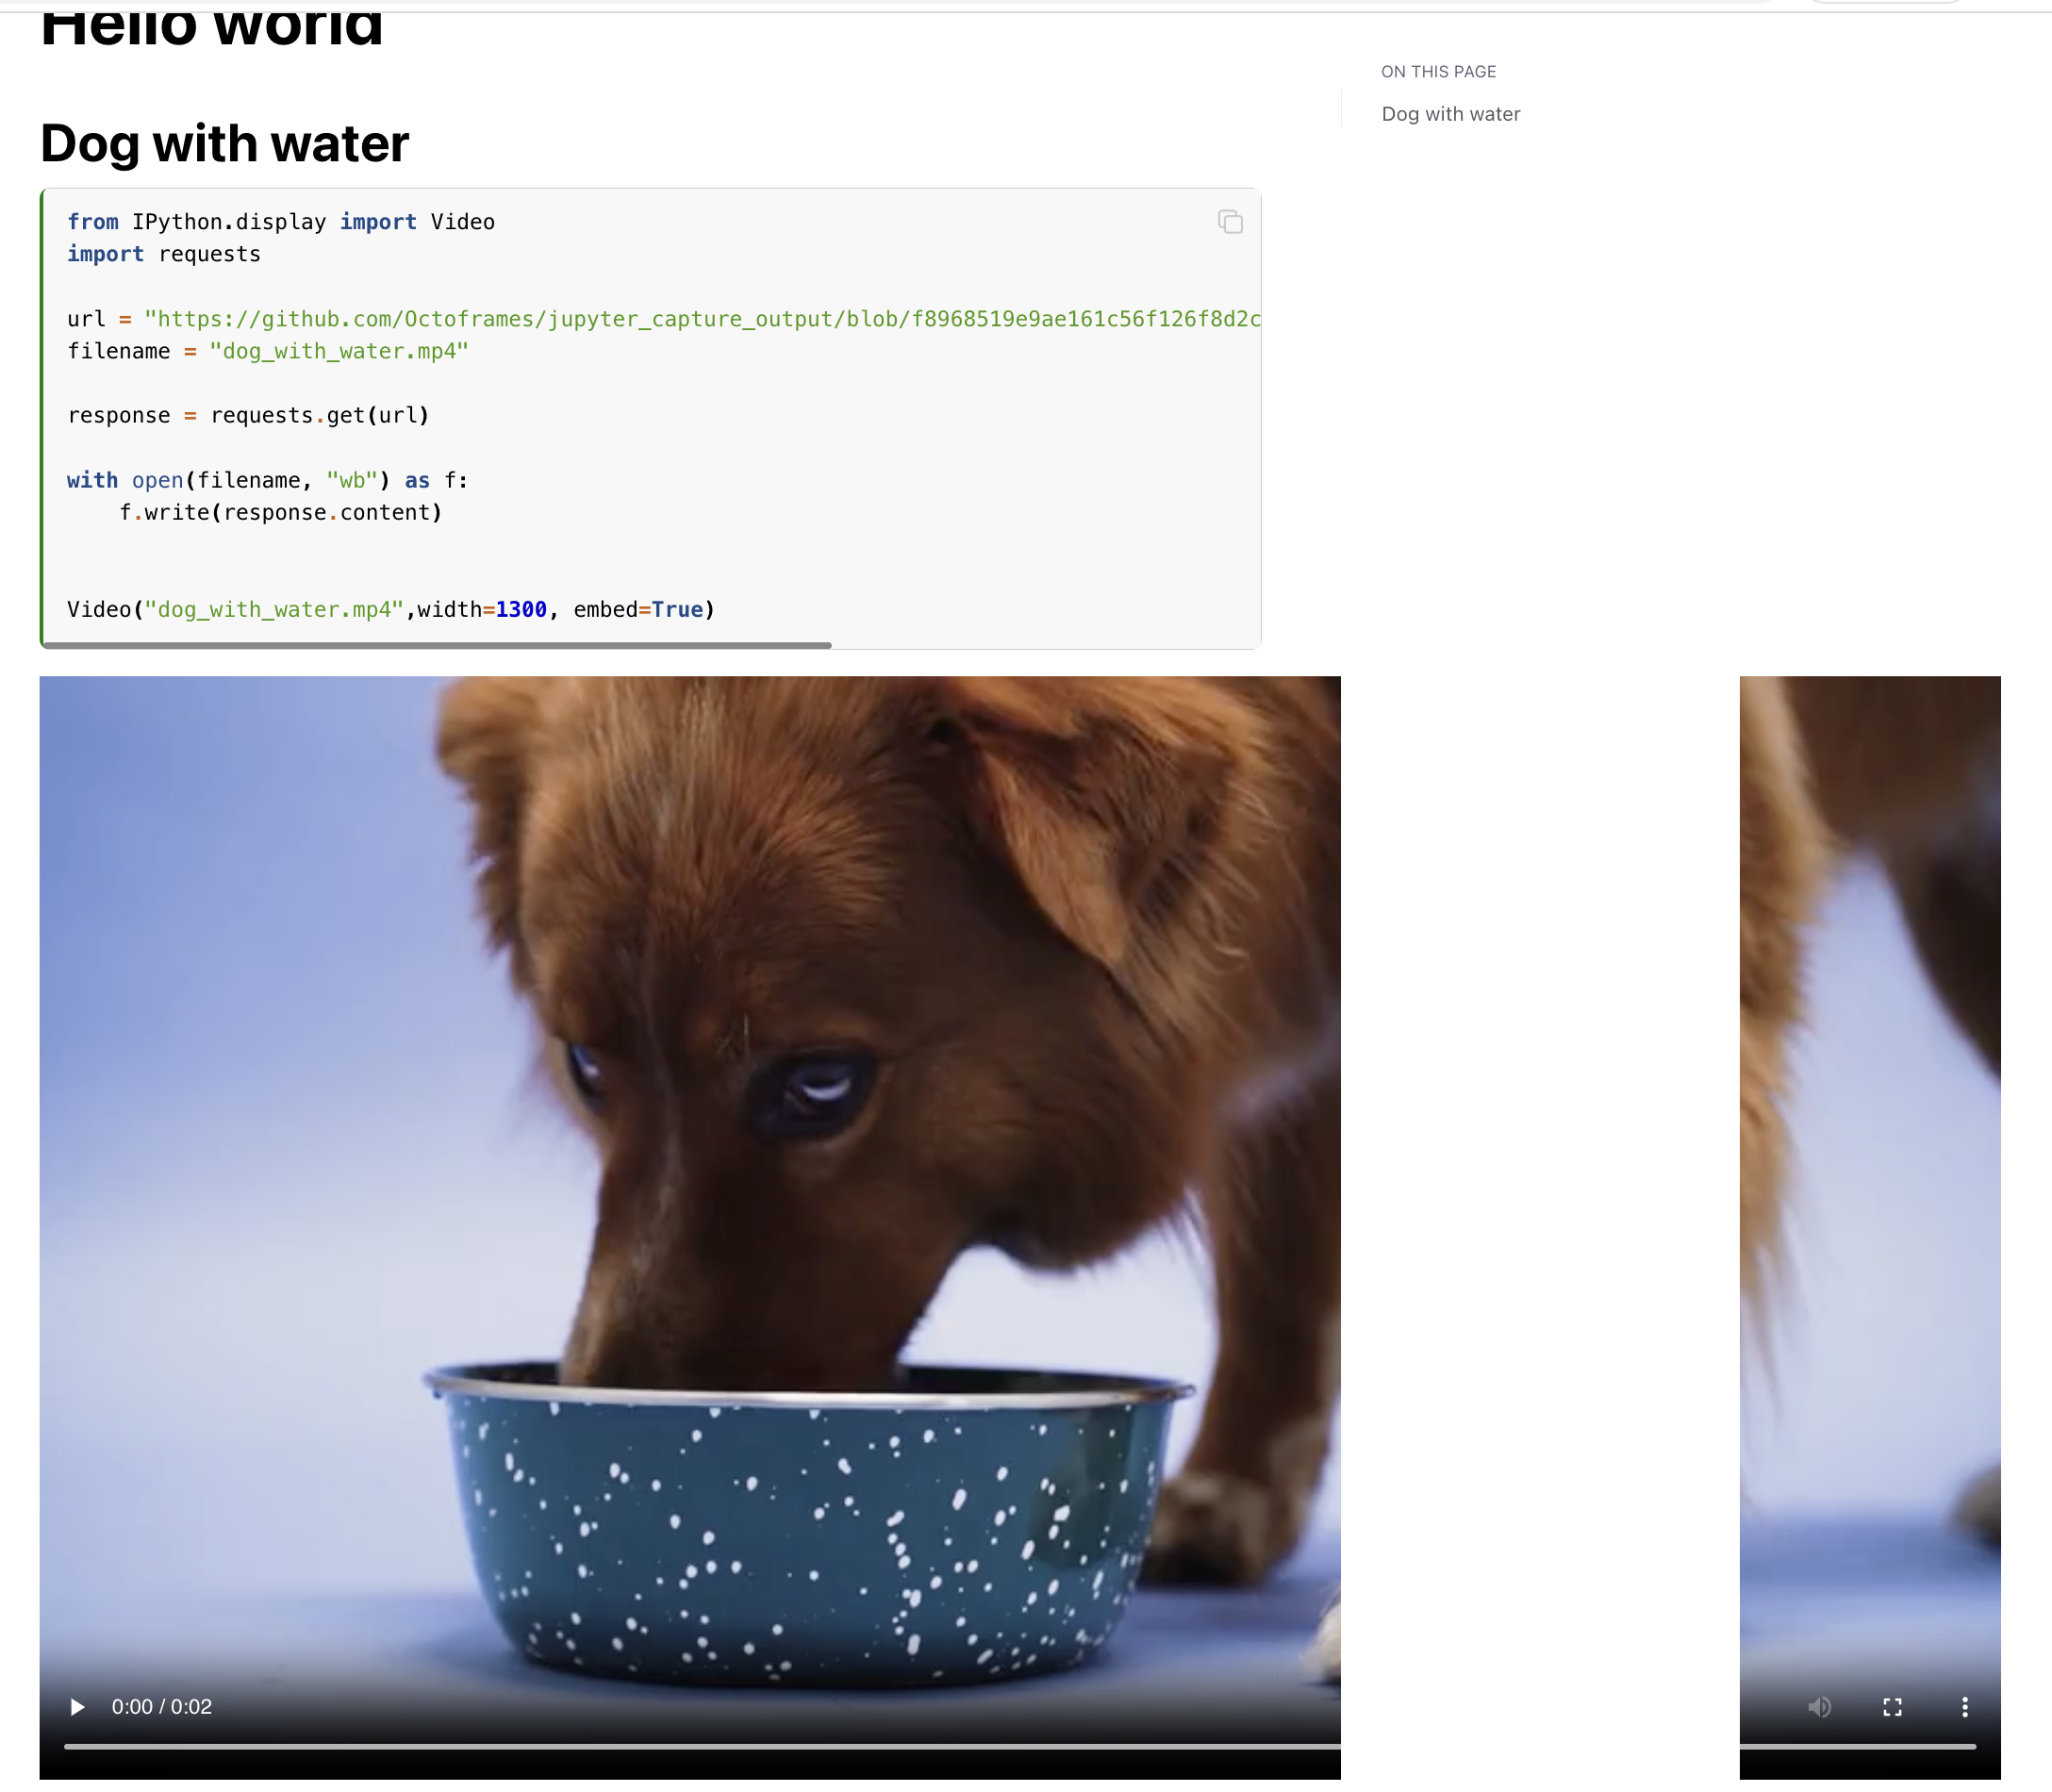Click the 'Dog with water' section heading

click(x=225, y=143)
